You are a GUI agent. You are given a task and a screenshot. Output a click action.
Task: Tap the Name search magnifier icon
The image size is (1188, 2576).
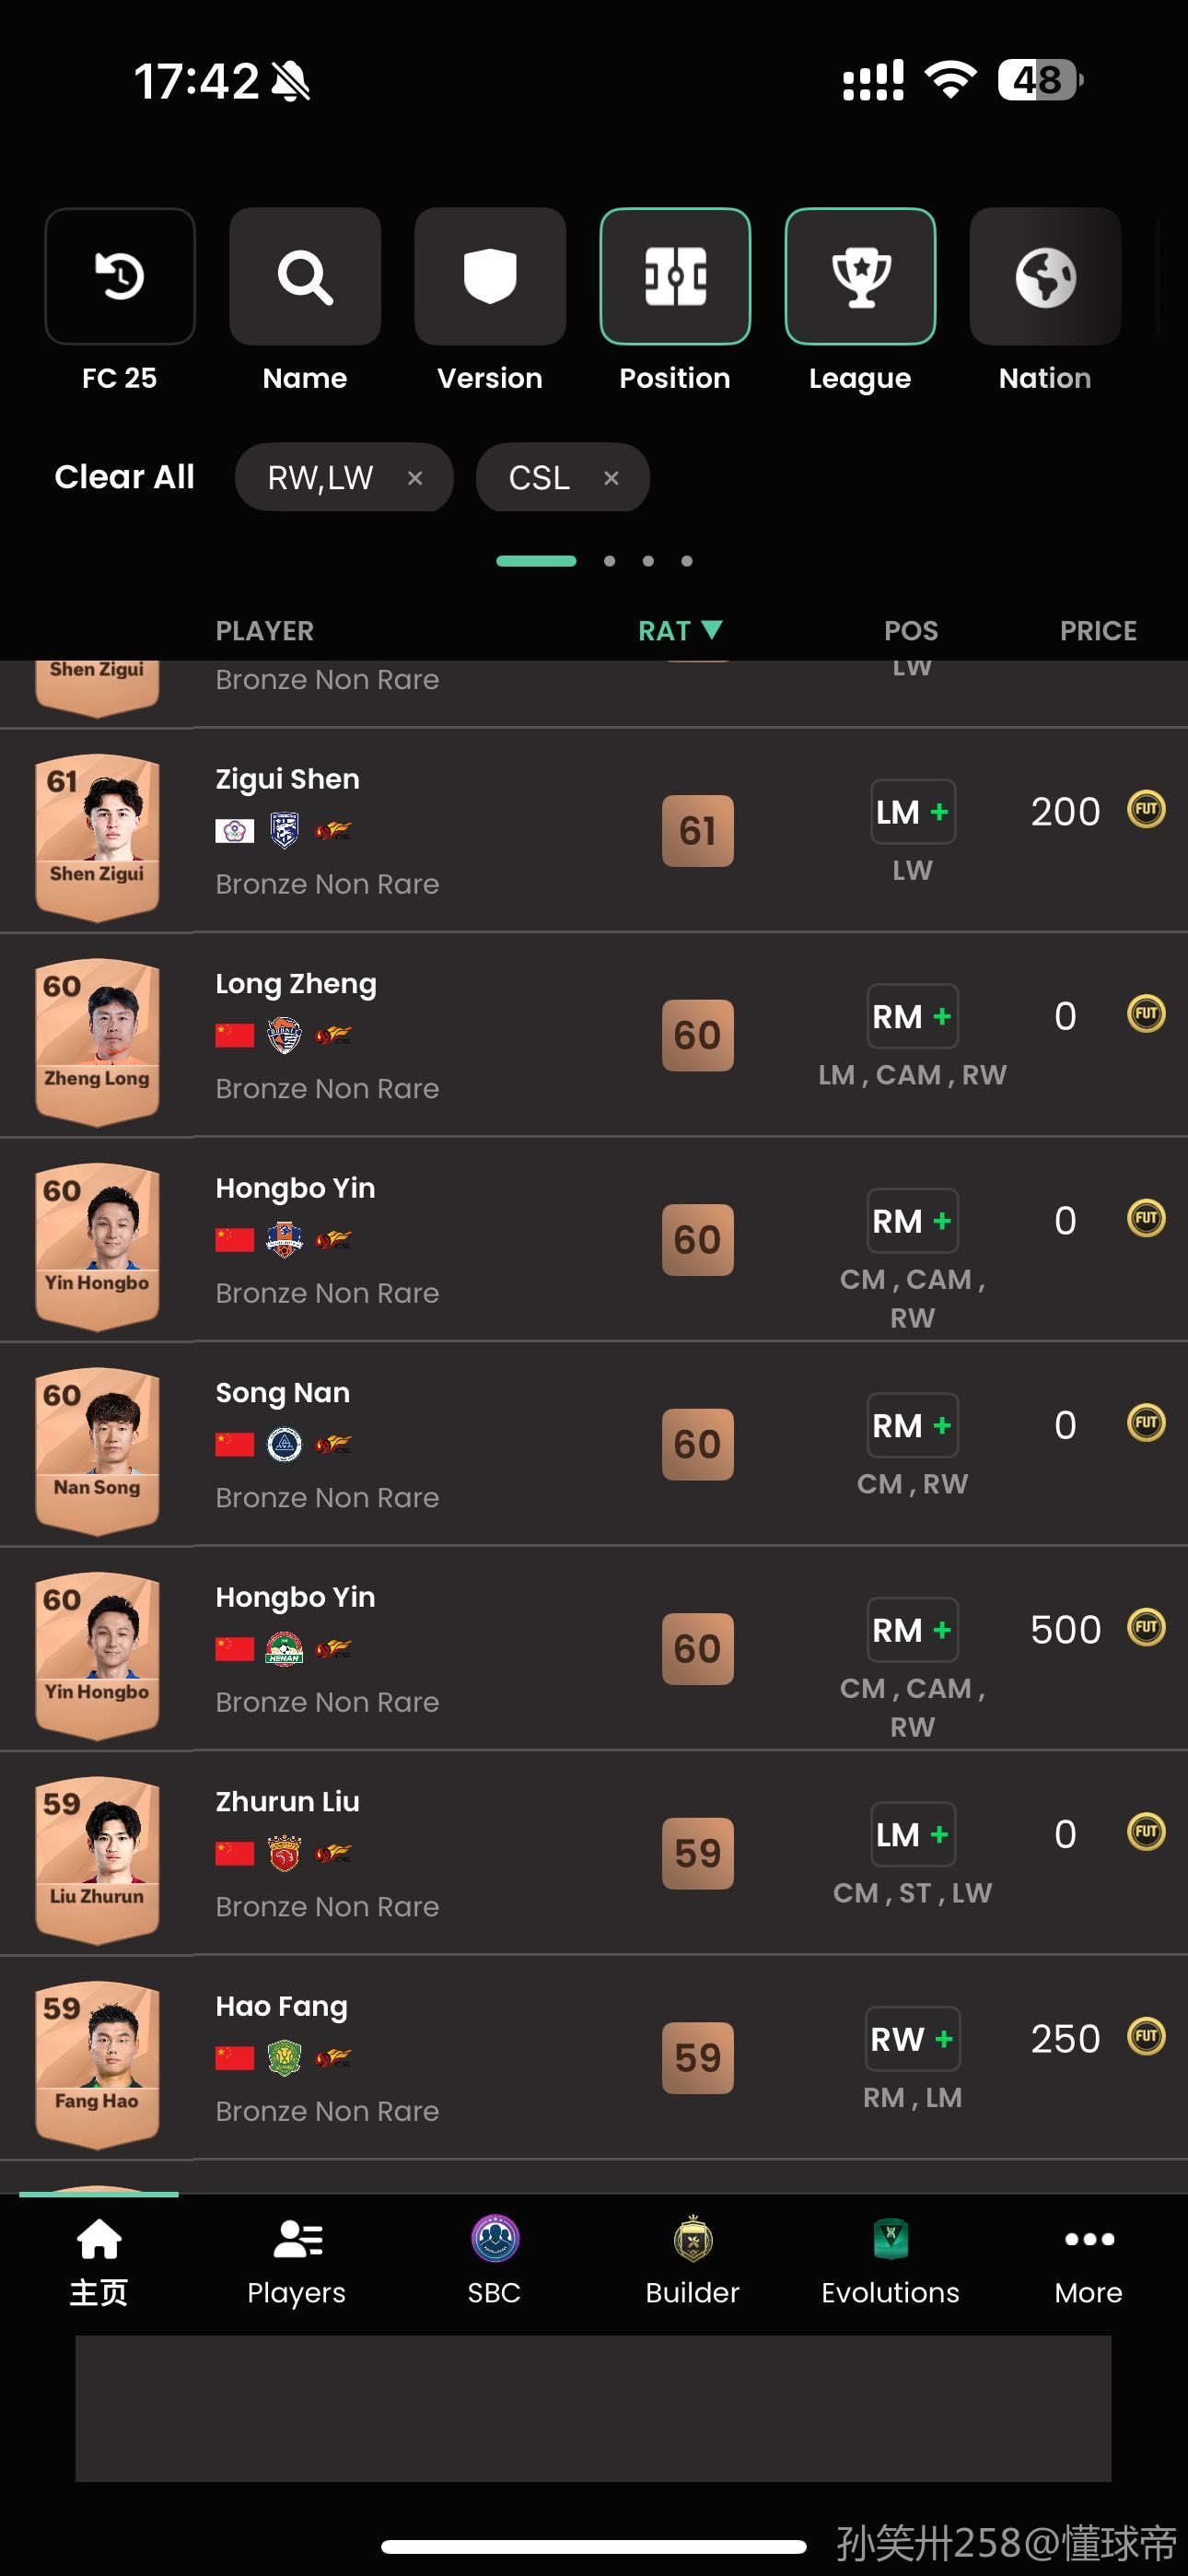point(305,276)
